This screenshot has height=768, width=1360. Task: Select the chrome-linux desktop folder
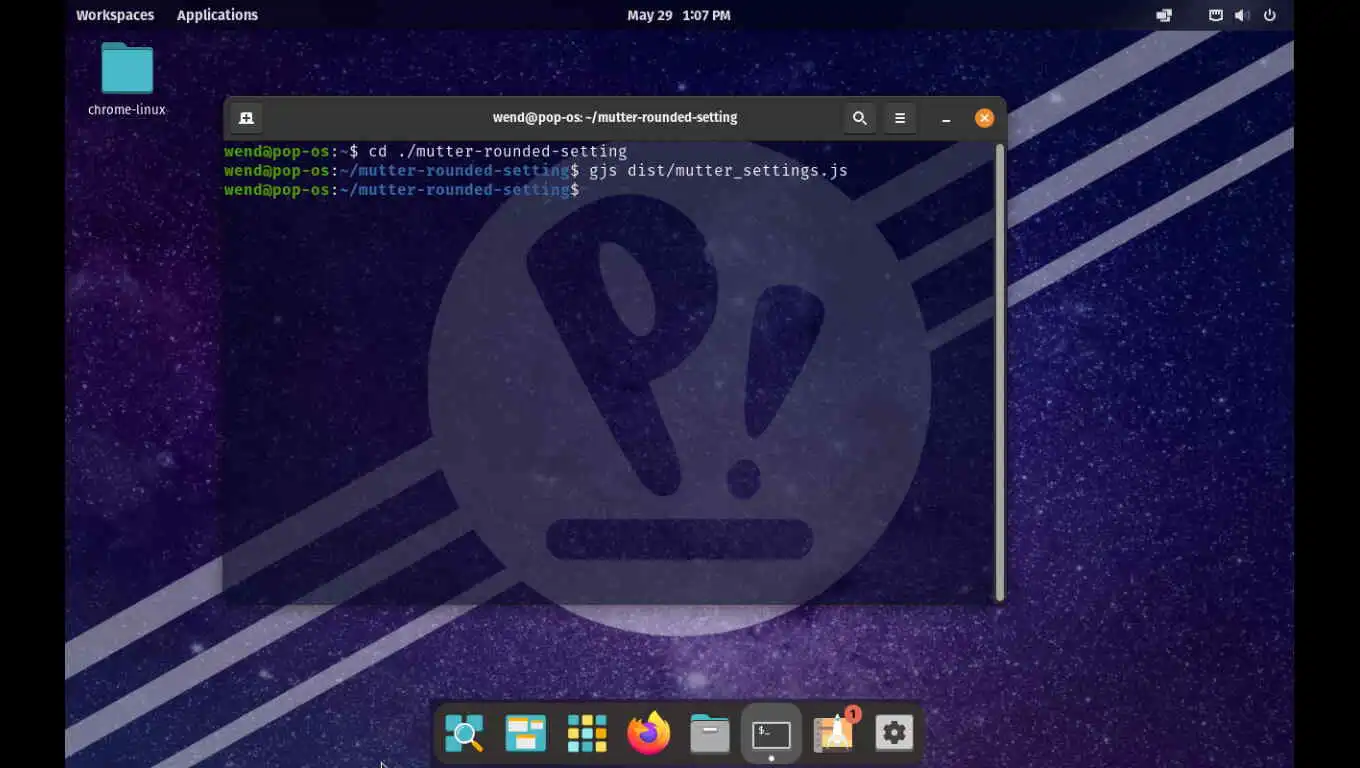tap(127, 79)
